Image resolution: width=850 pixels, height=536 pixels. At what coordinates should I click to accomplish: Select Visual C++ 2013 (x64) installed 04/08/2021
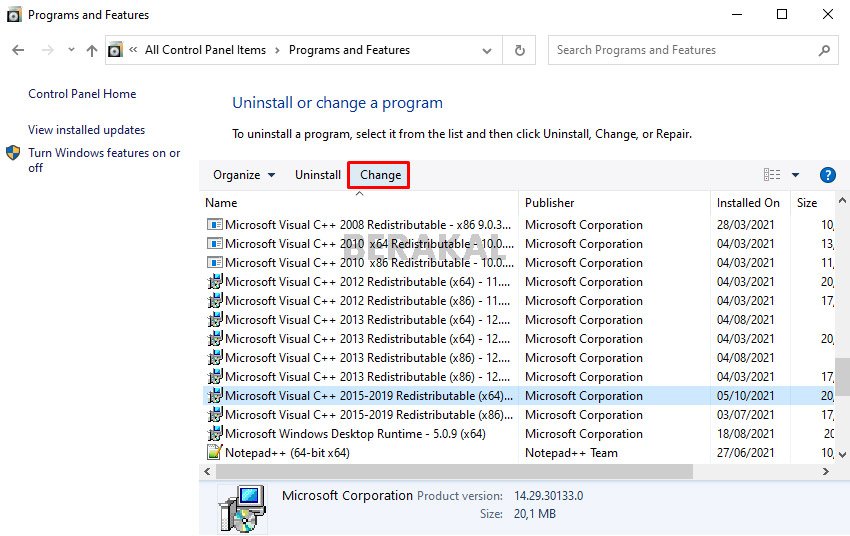pyautogui.click(x=519, y=319)
